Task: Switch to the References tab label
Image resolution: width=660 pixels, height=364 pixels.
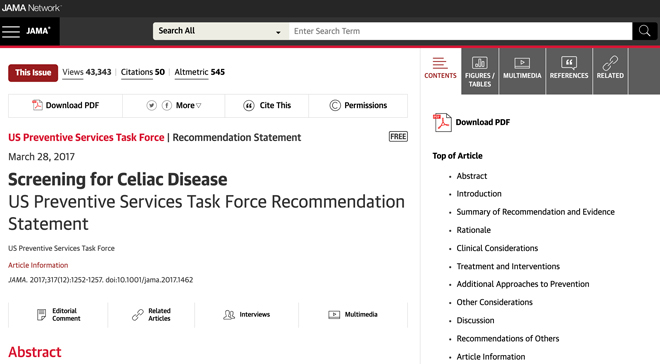Action: pos(569,76)
